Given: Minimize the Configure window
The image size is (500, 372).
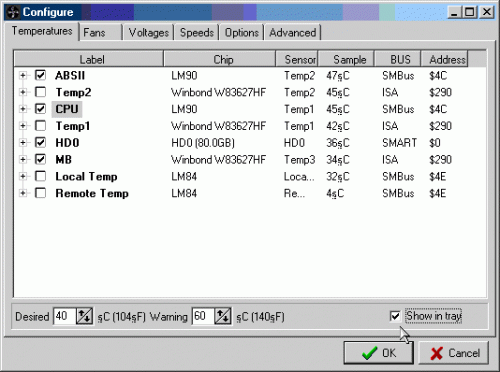Looking at the screenshot, I should [454, 12].
